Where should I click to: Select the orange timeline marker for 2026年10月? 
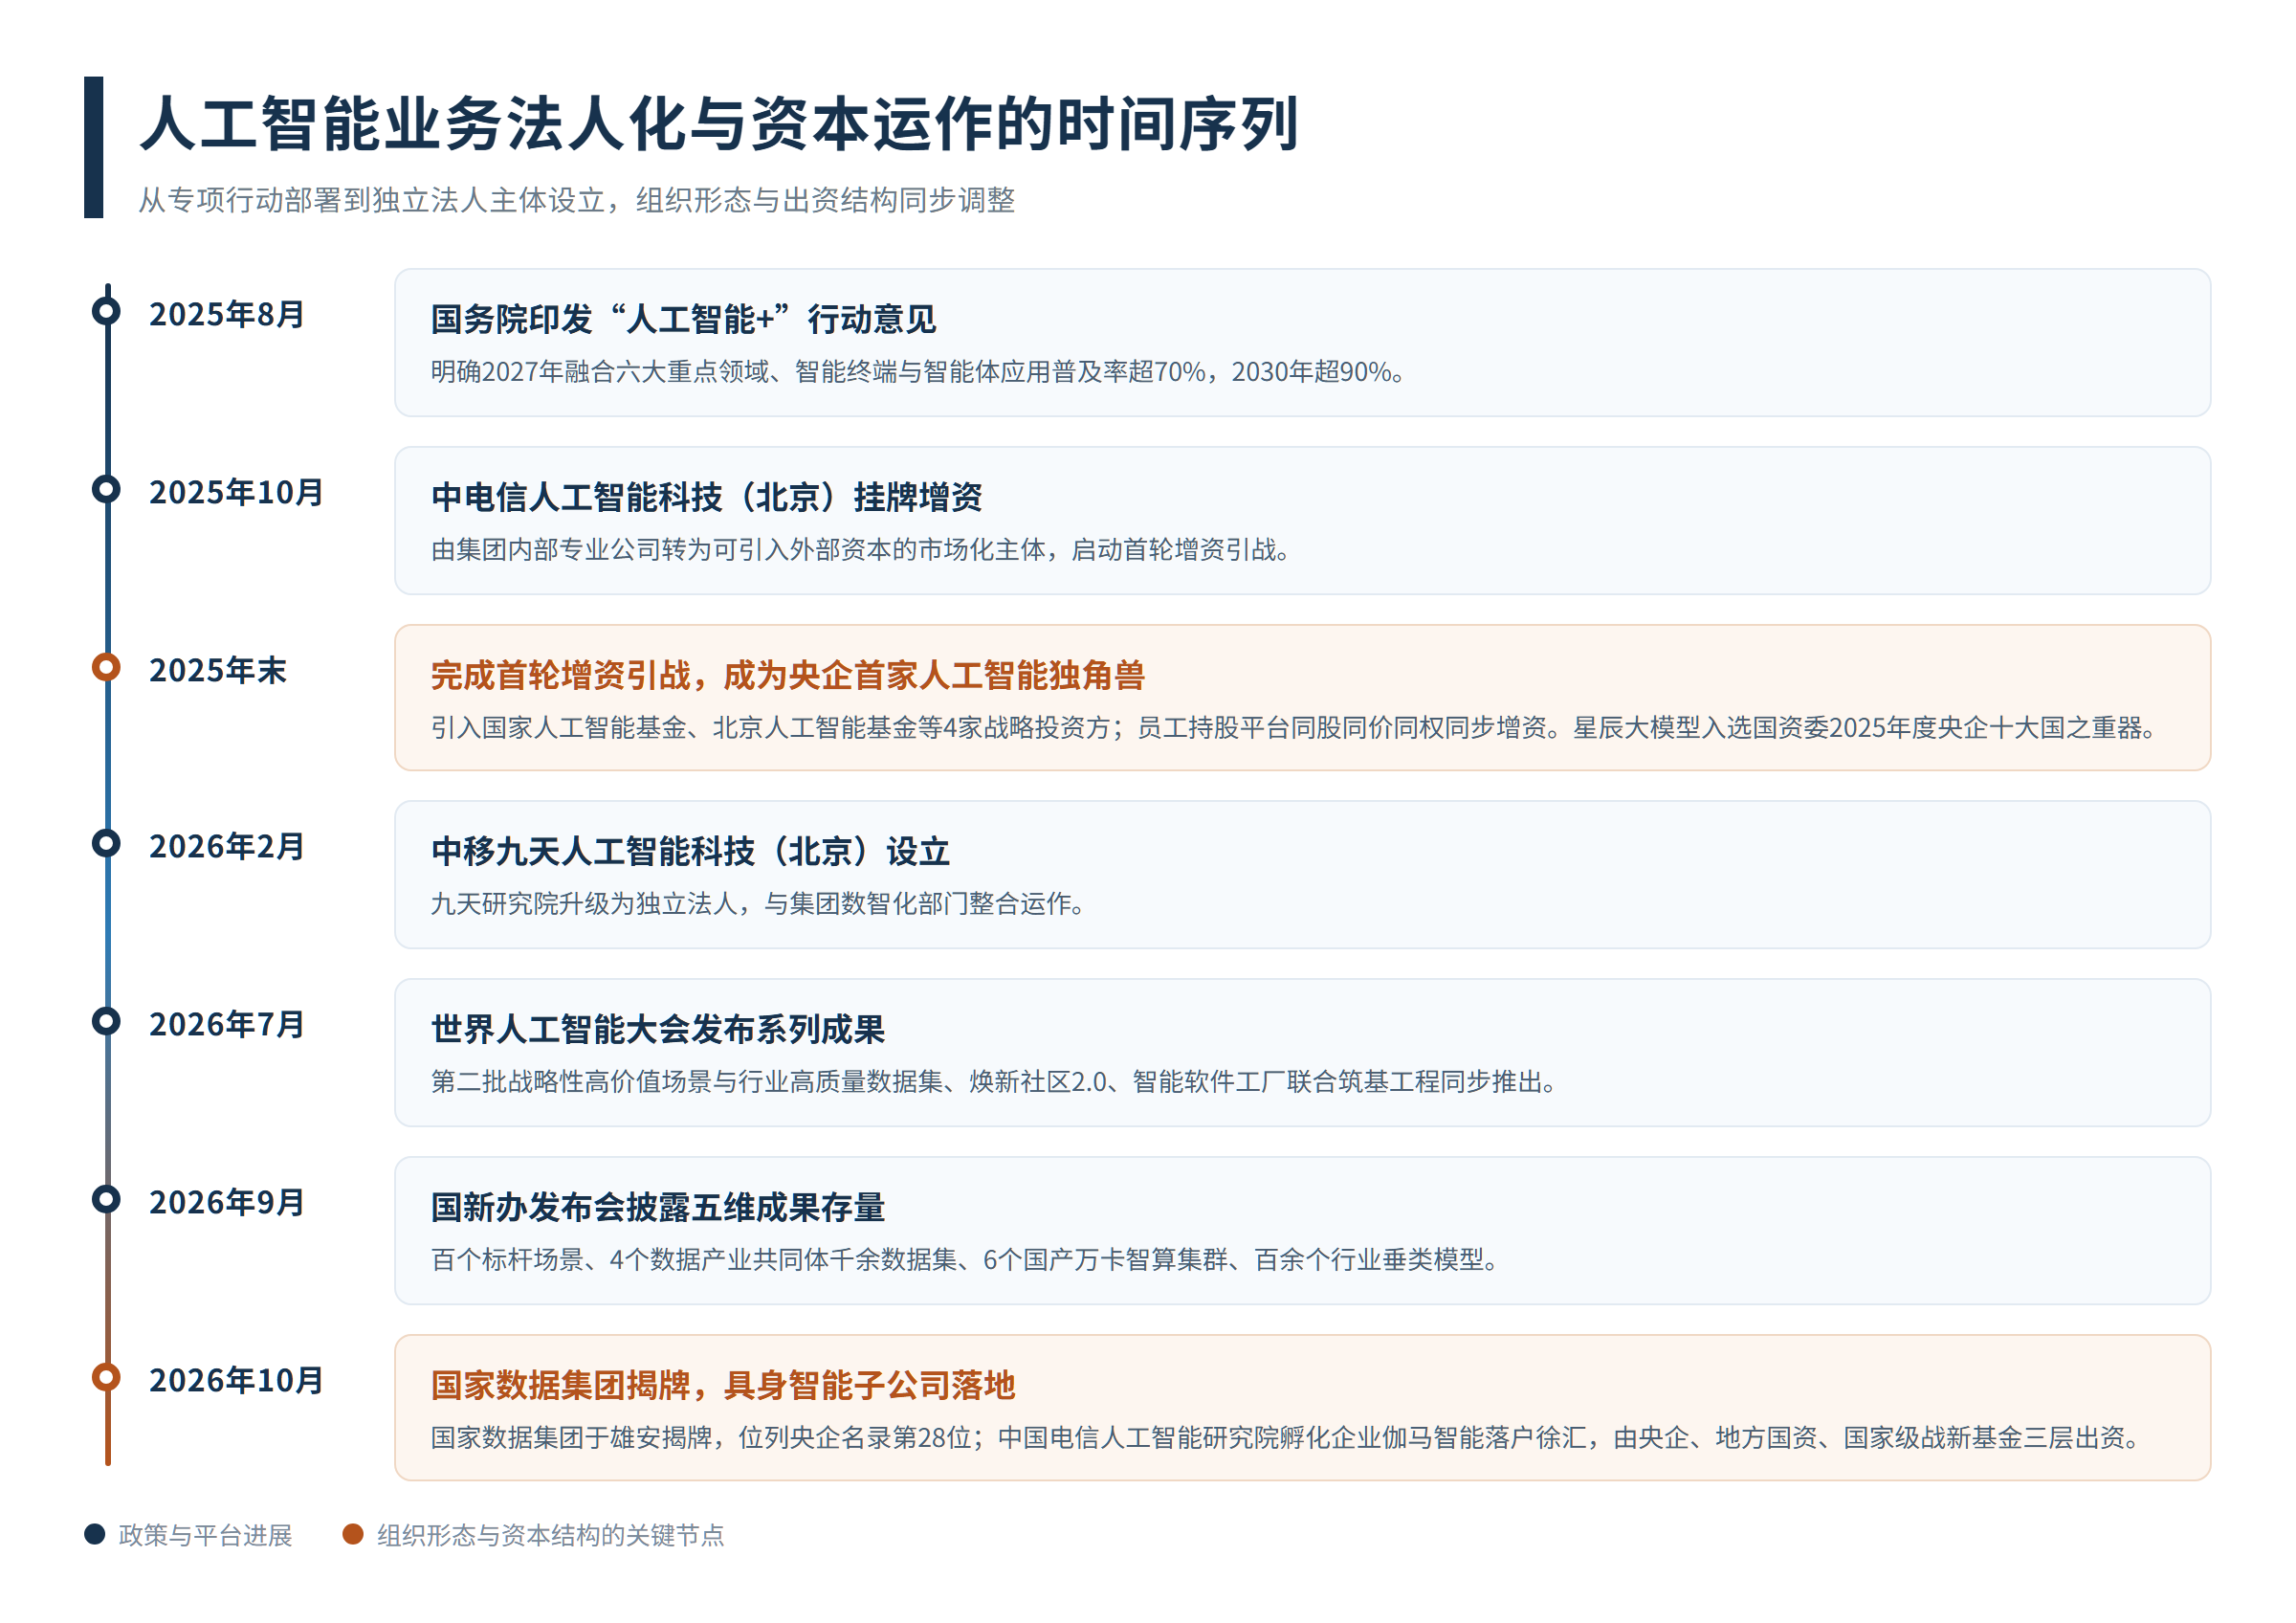(x=106, y=1377)
